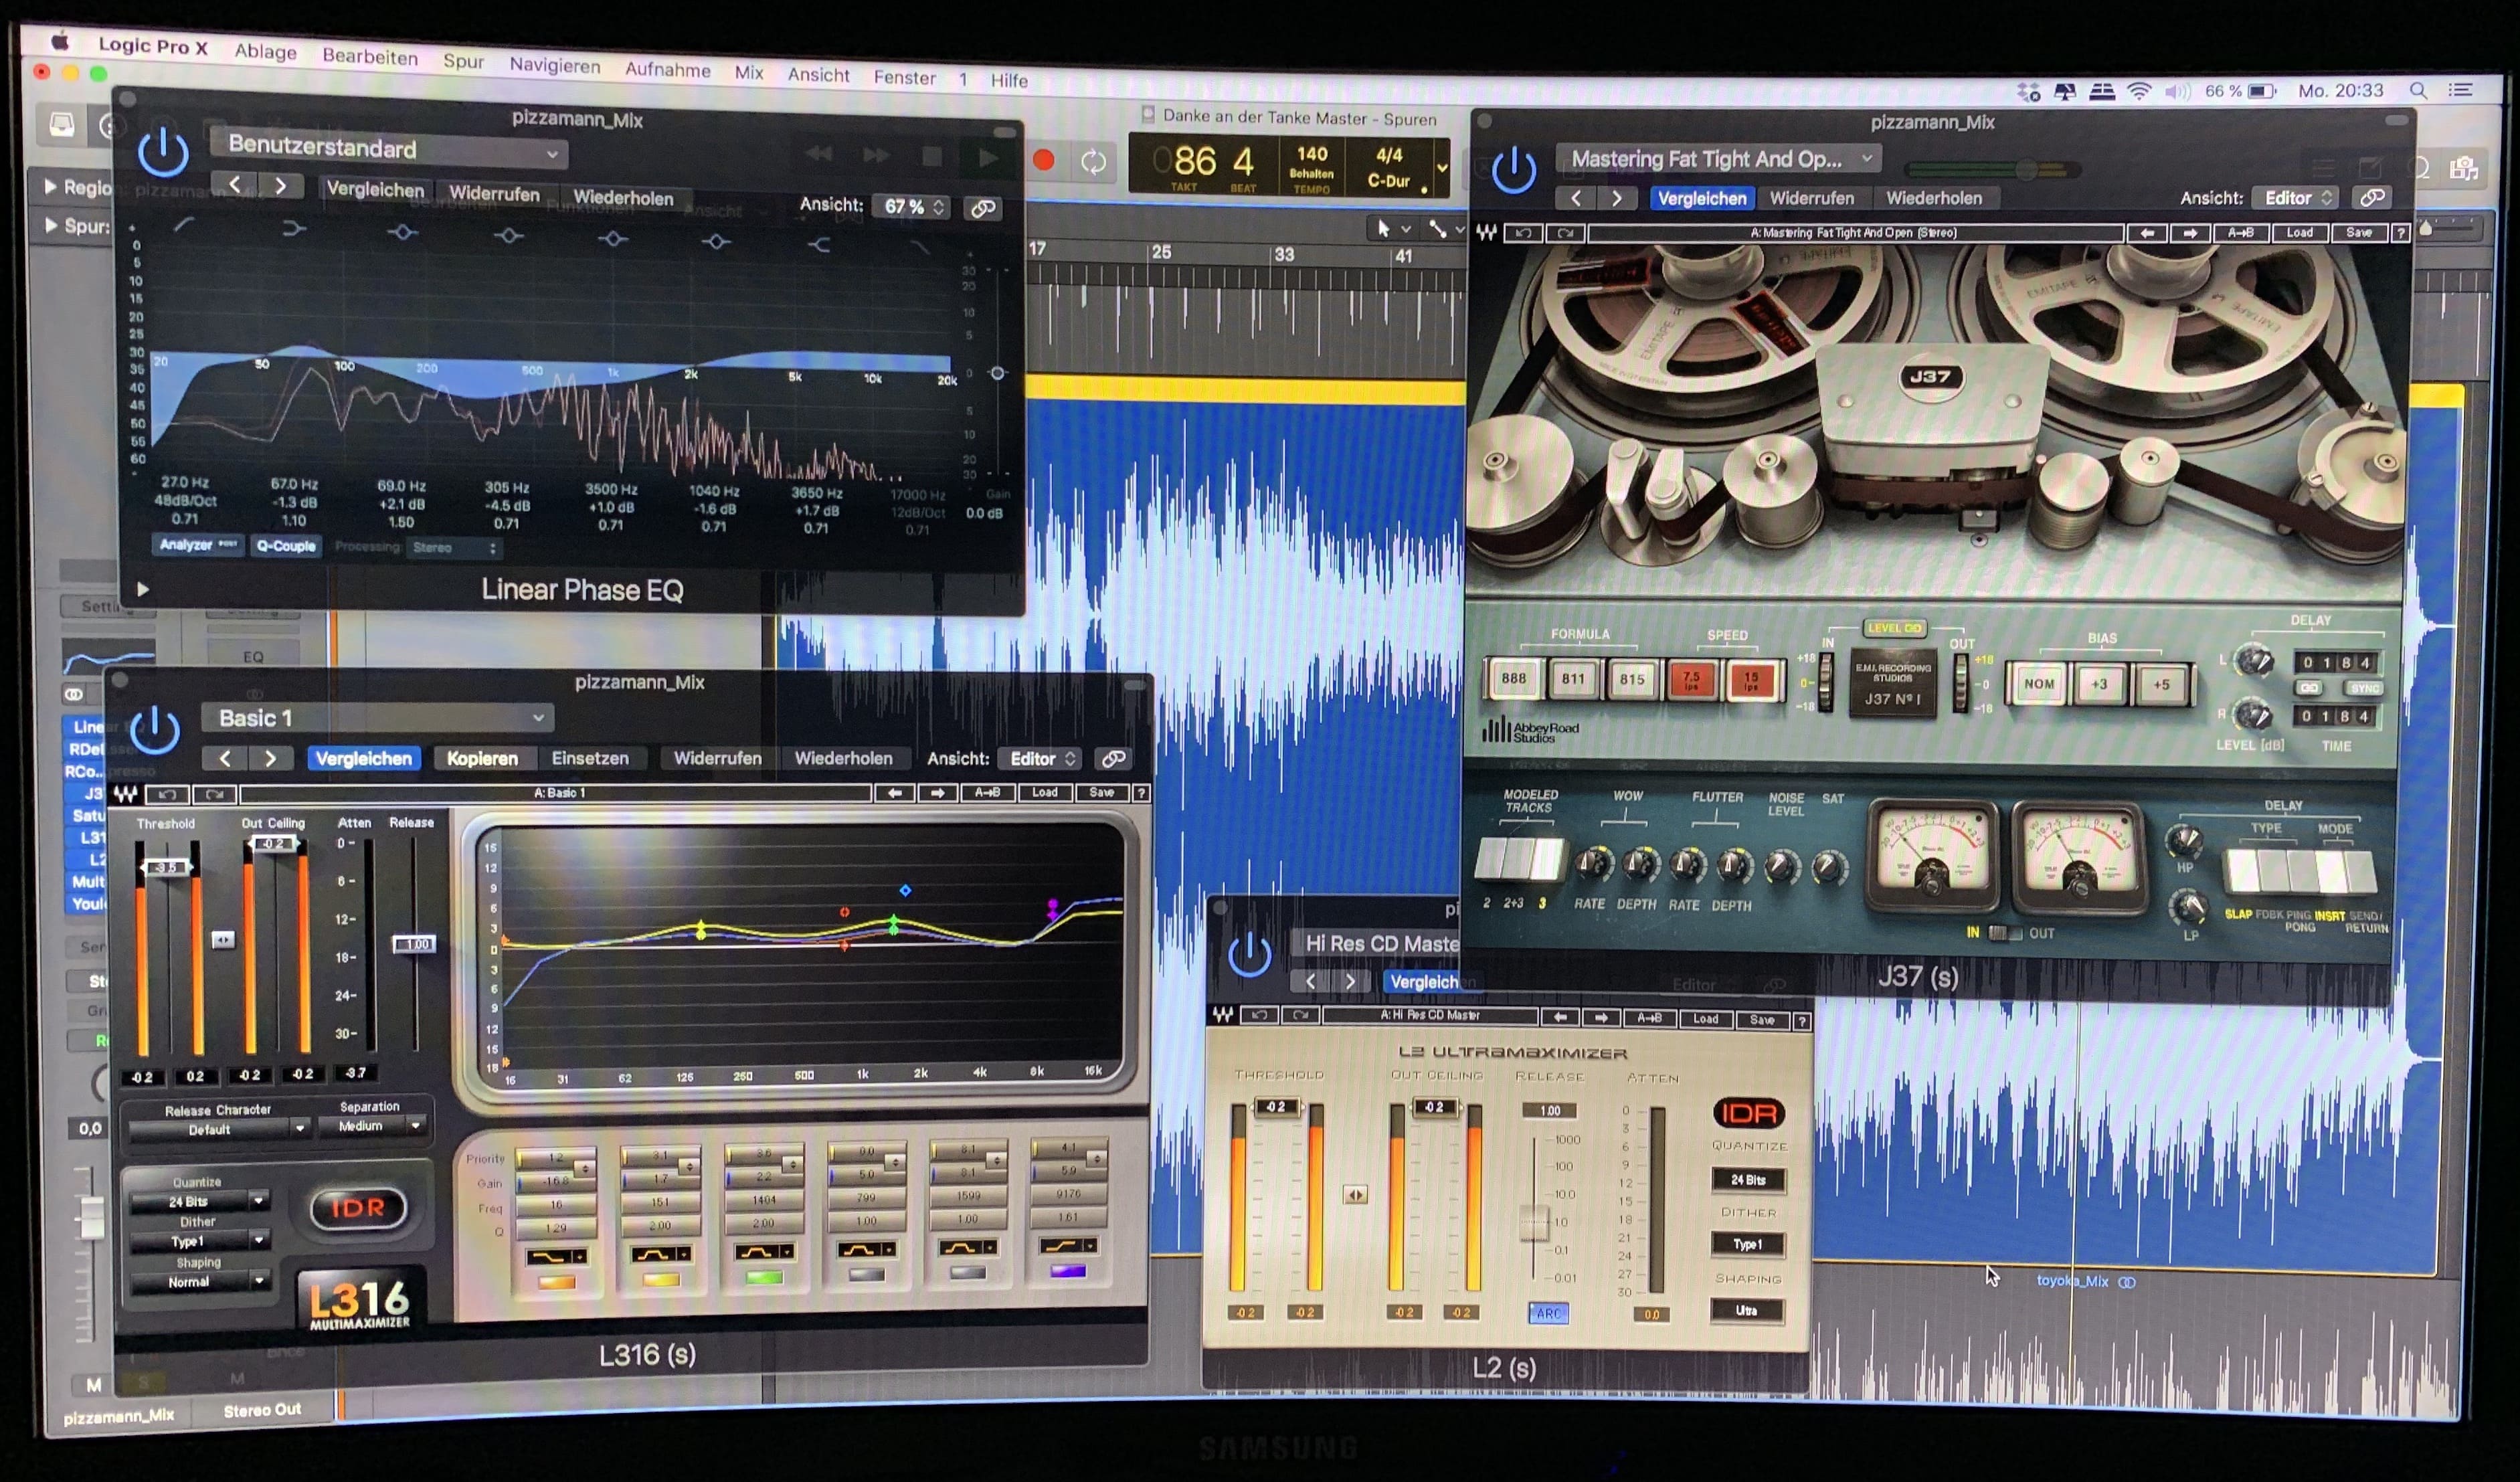Open Processing Stereo dropdown in Linear Phase EQ

point(454,548)
